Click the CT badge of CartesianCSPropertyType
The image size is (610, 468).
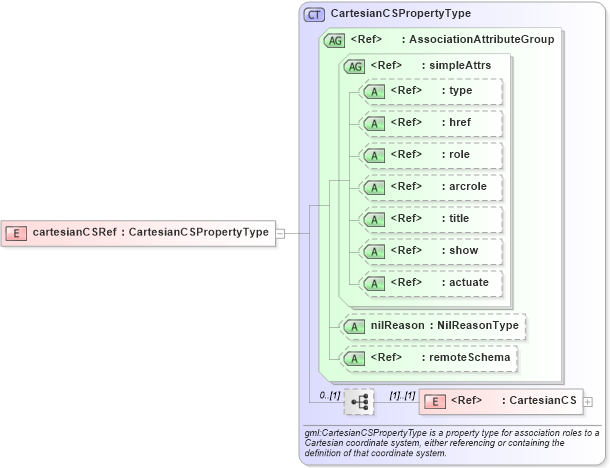pyautogui.click(x=314, y=15)
